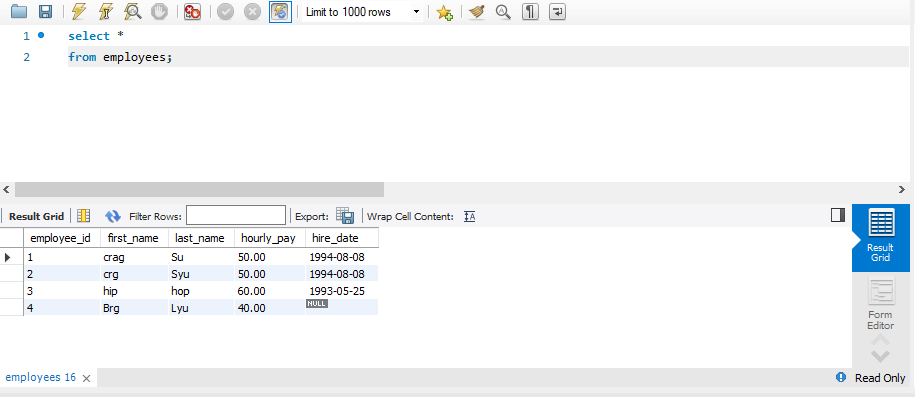915x397 pixels.
Task: Show previous result views up chevron
Action: click(x=881, y=340)
